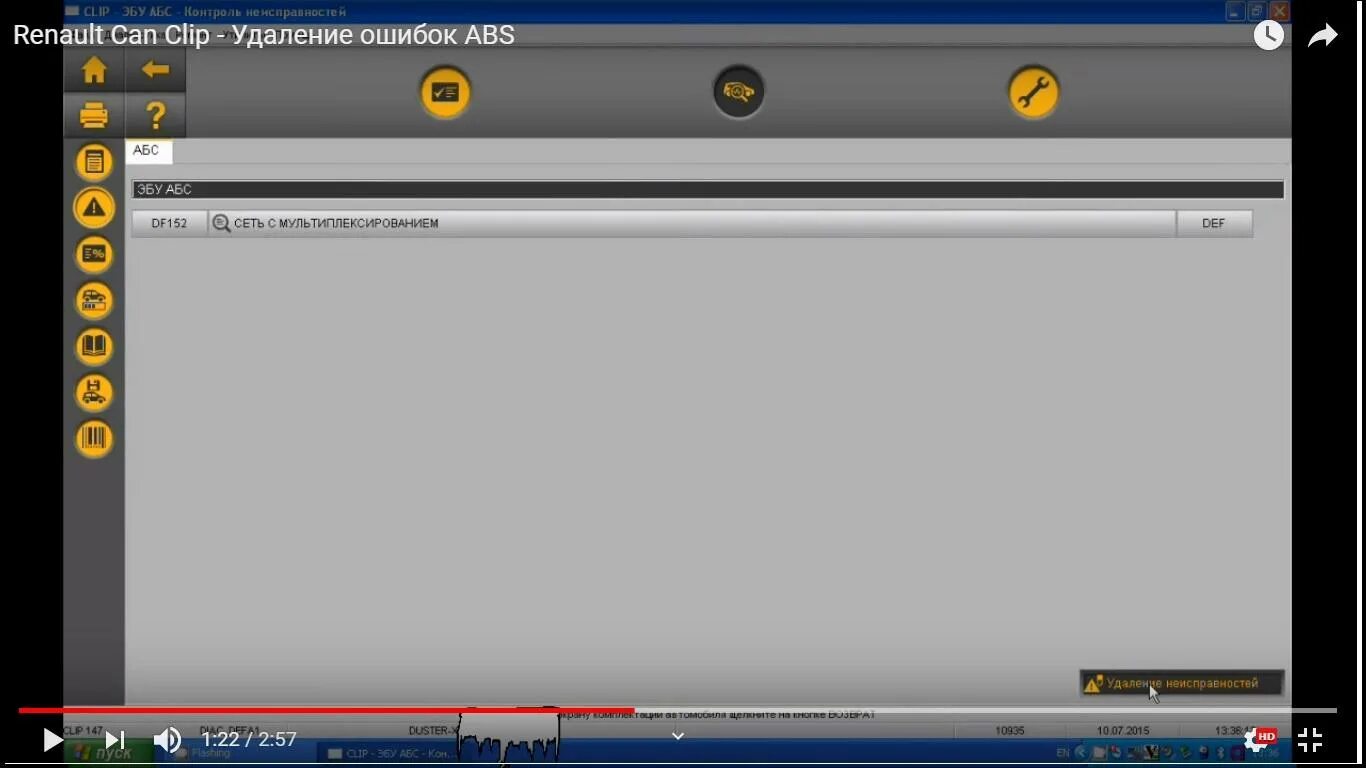1366x768 pixels.
Task: Play the video
Action: pyautogui.click(x=53, y=740)
